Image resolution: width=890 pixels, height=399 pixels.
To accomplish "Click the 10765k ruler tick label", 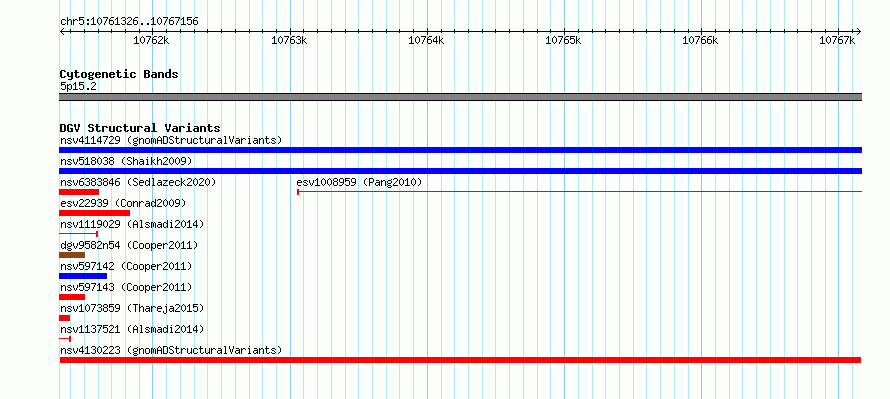I will tap(563, 41).
